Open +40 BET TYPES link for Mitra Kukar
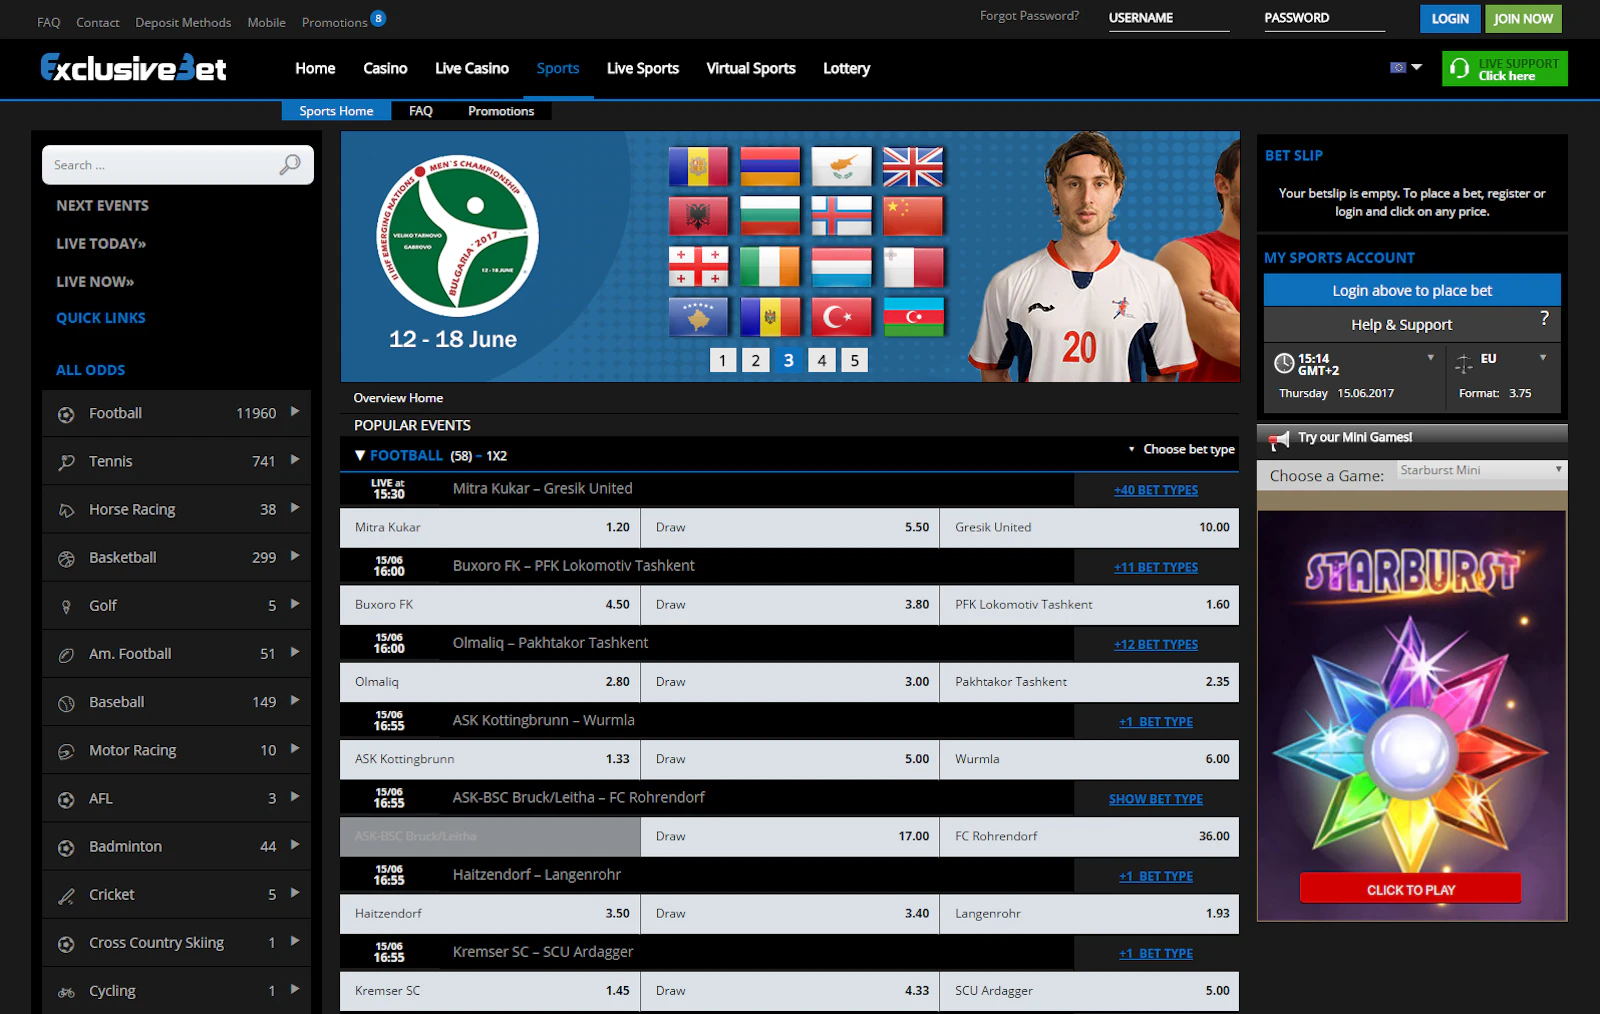The image size is (1600, 1014). 1155,490
